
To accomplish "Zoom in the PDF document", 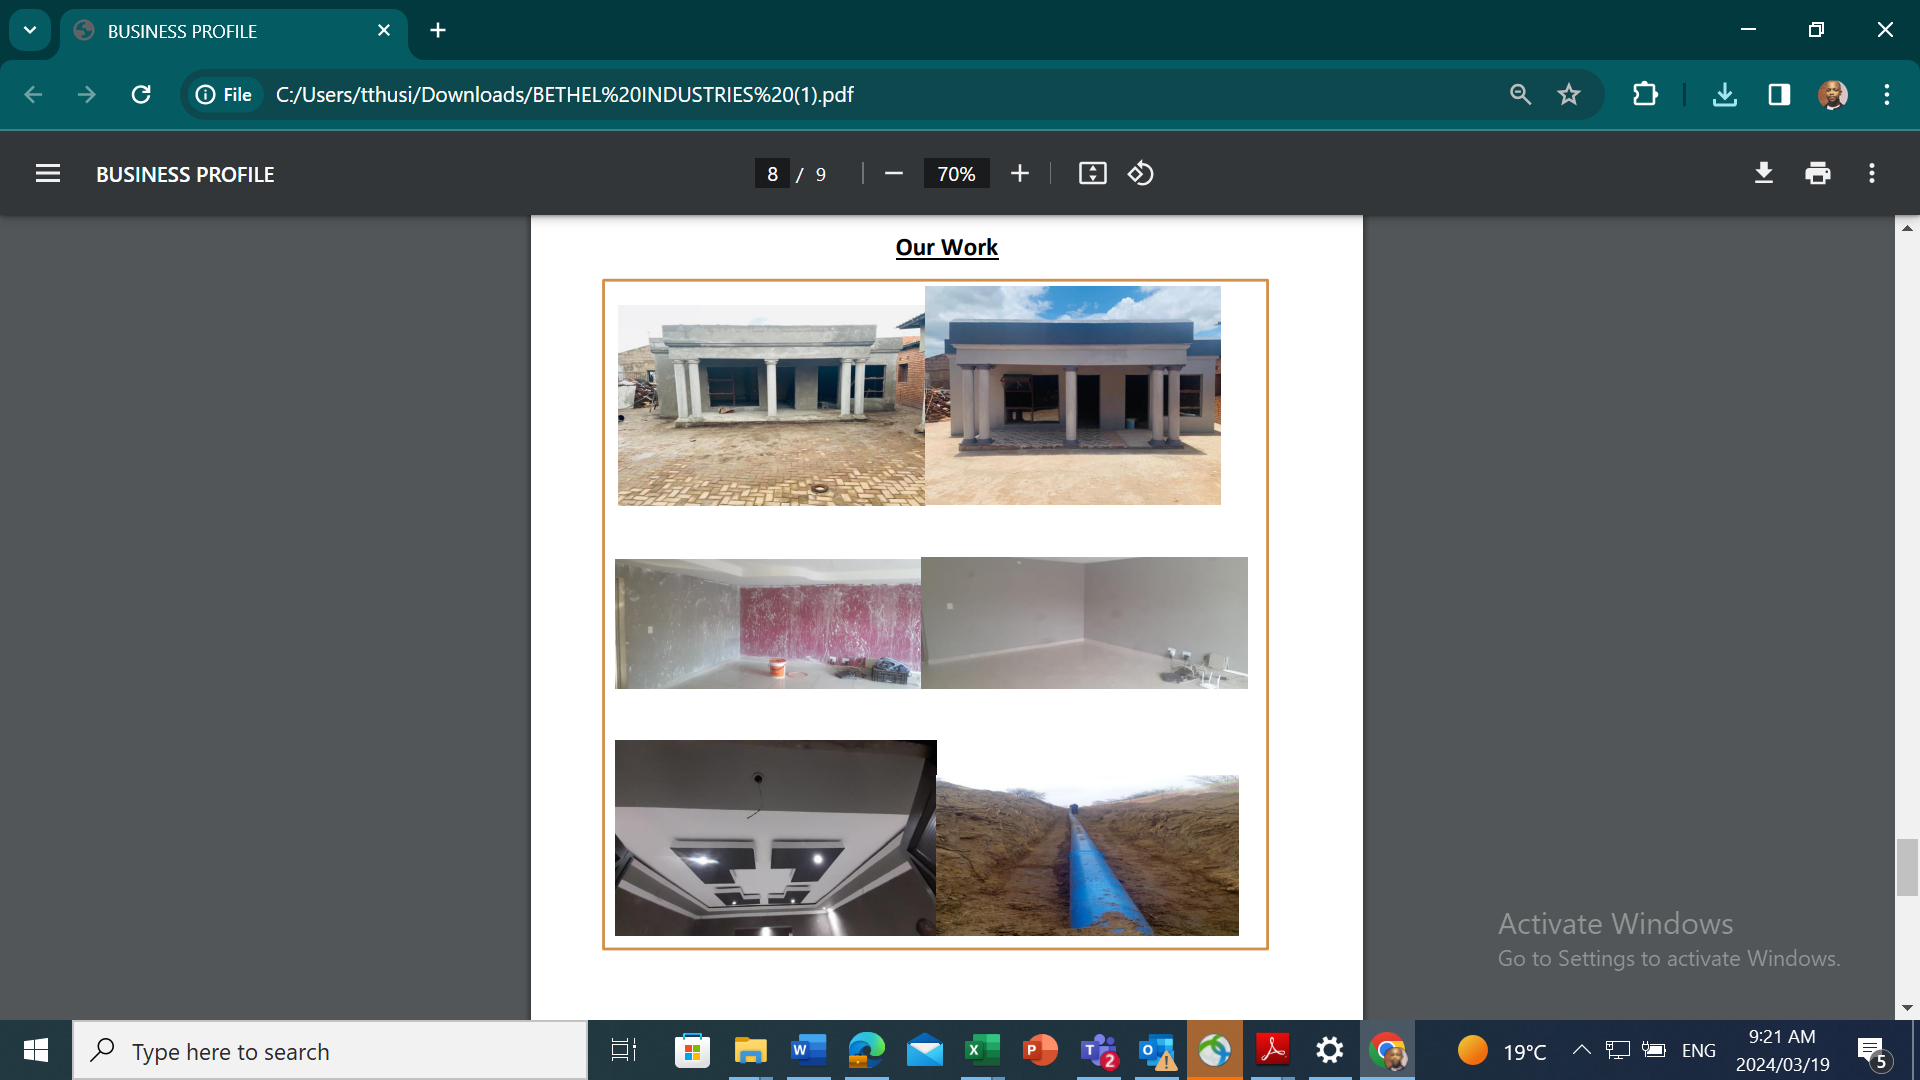I will click(1019, 174).
